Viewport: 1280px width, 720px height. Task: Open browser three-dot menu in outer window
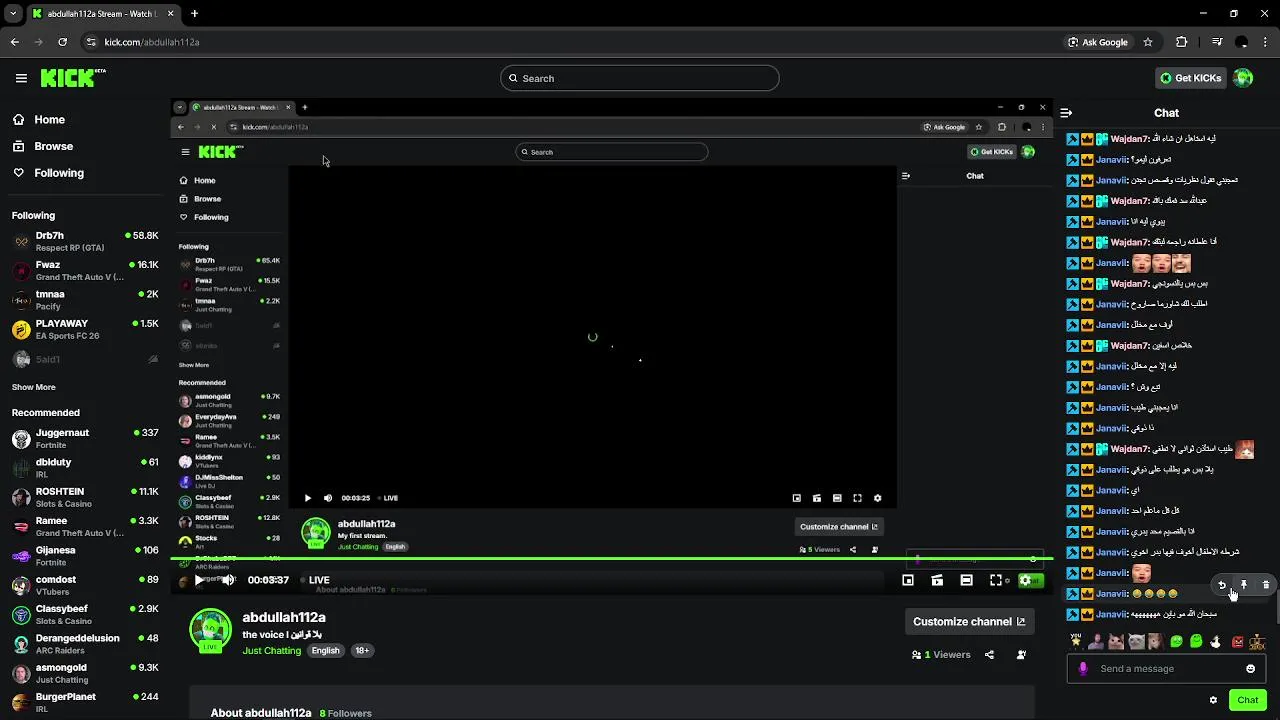(1265, 42)
